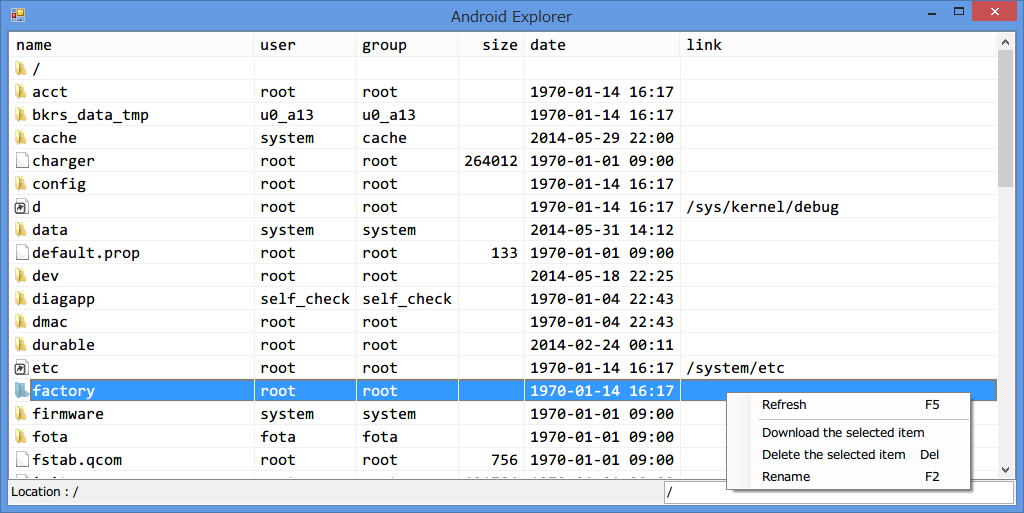This screenshot has width=1024, height=513.
Task: Click the date cell "2014-05-31 14:12"
Action: (601, 230)
